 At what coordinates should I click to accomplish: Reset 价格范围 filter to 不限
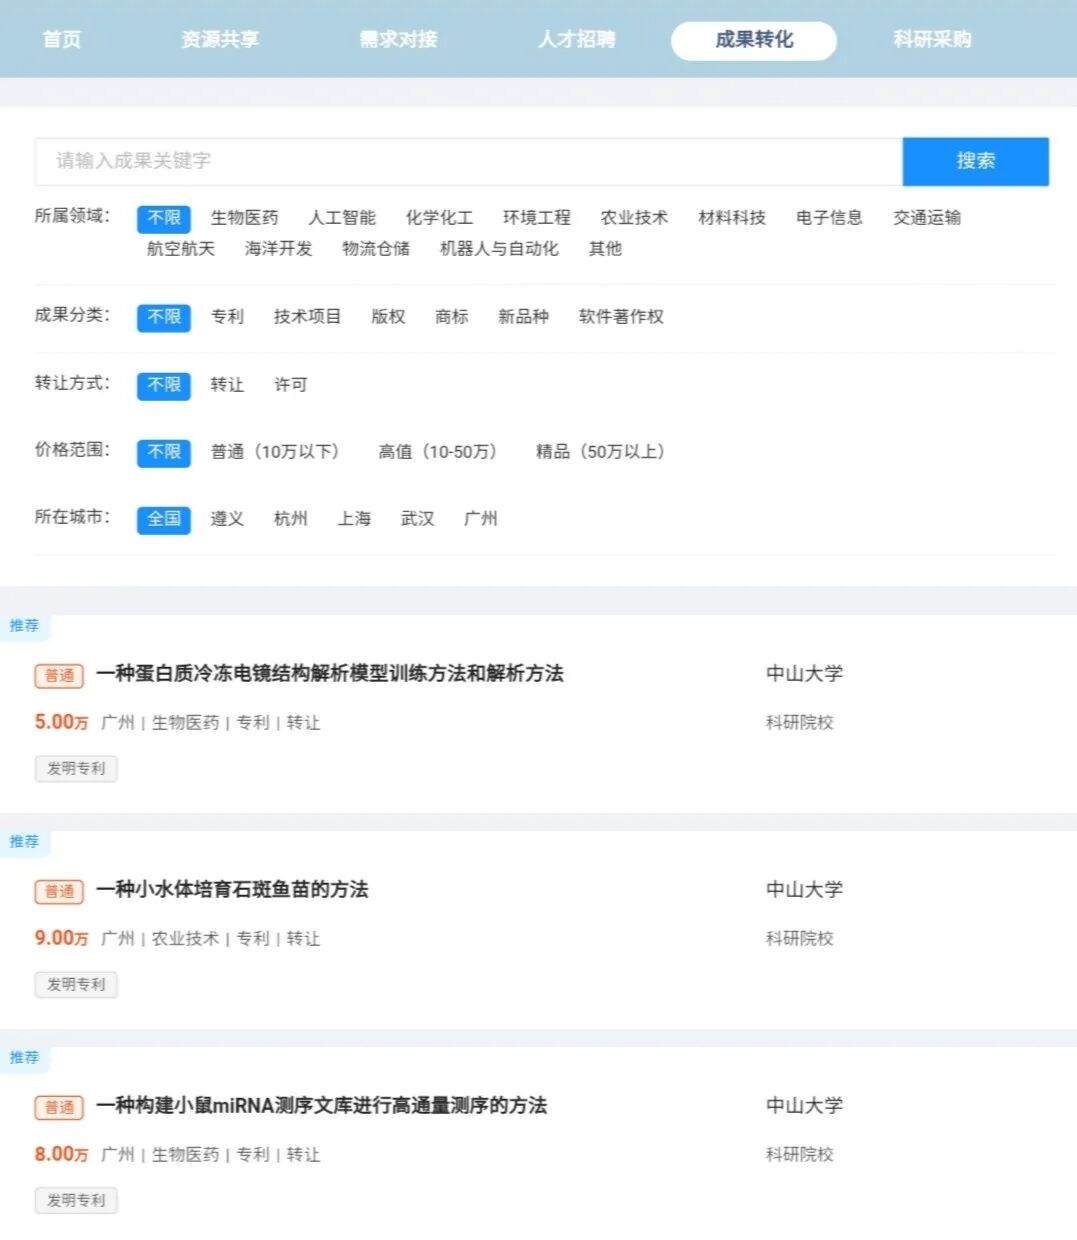[x=163, y=452]
